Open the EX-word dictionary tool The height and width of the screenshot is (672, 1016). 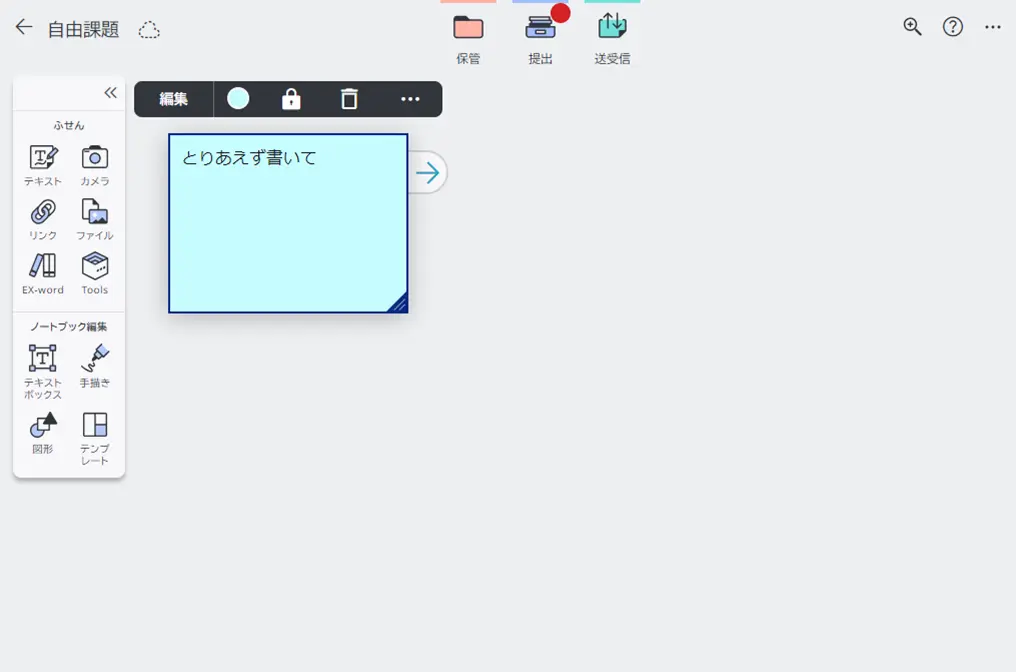pos(43,272)
